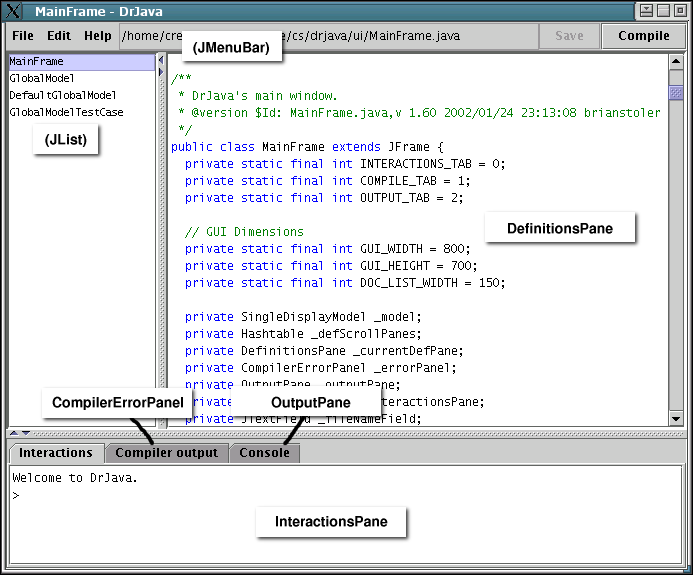The width and height of the screenshot is (693, 575).
Task: Click 'public class MainFrame extends JFrame' line
Action: [307, 147]
